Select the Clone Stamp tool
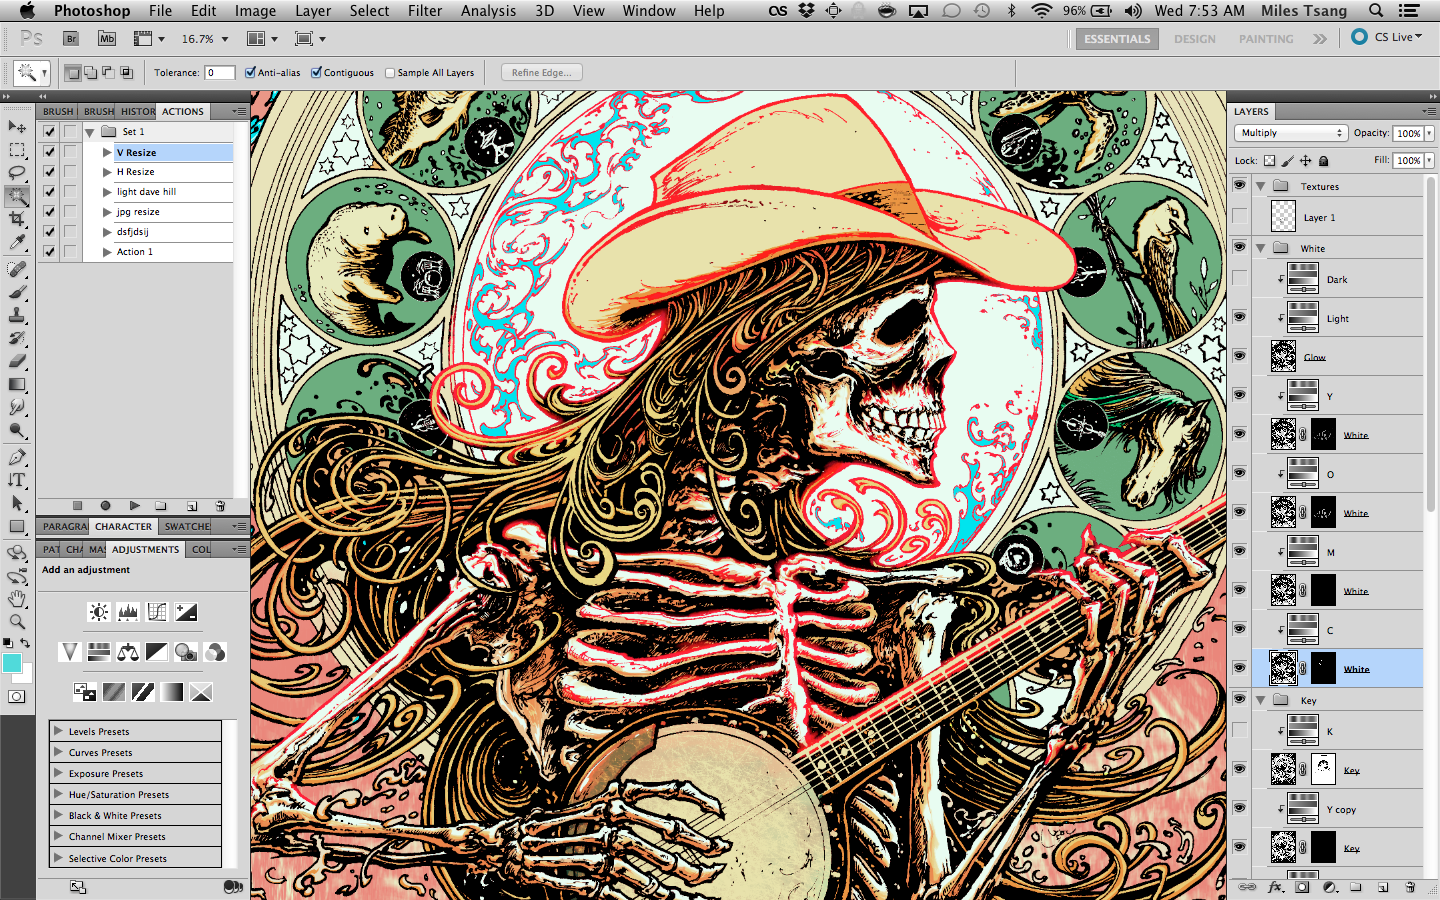This screenshot has width=1440, height=900. [x=17, y=315]
